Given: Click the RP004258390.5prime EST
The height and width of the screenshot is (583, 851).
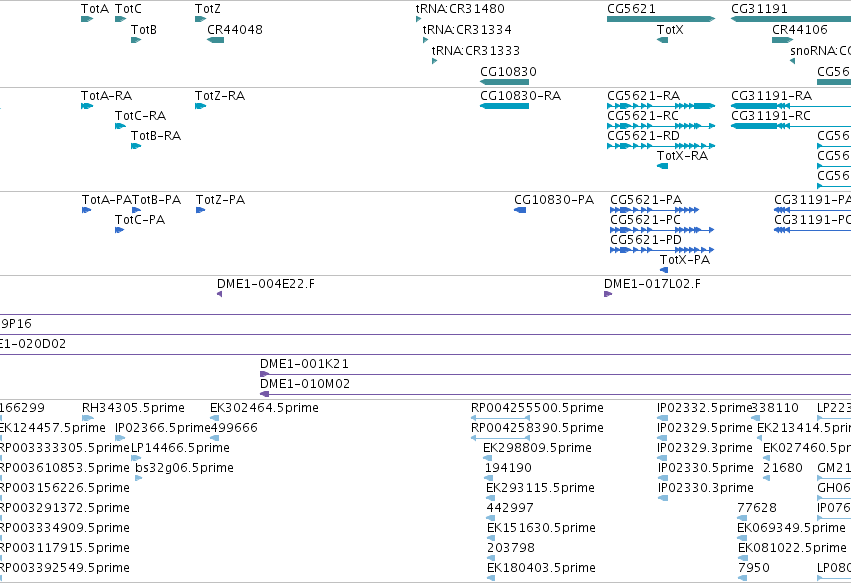Looking at the screenshot, I should tap(500, 438).
